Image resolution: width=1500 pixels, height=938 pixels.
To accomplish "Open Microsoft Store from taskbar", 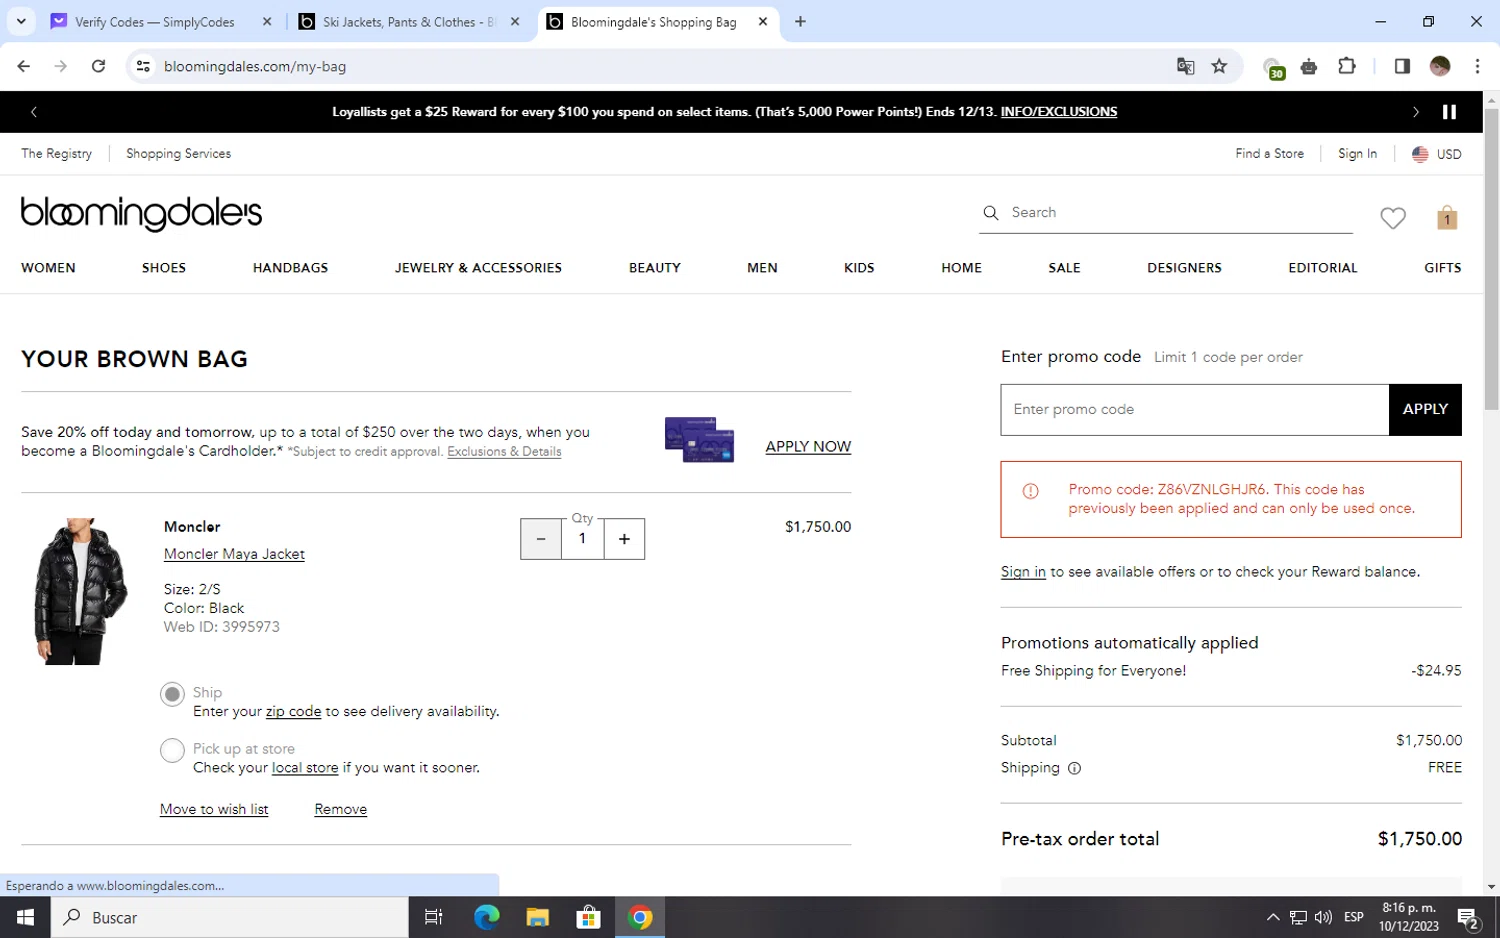I will click(588, 917).
